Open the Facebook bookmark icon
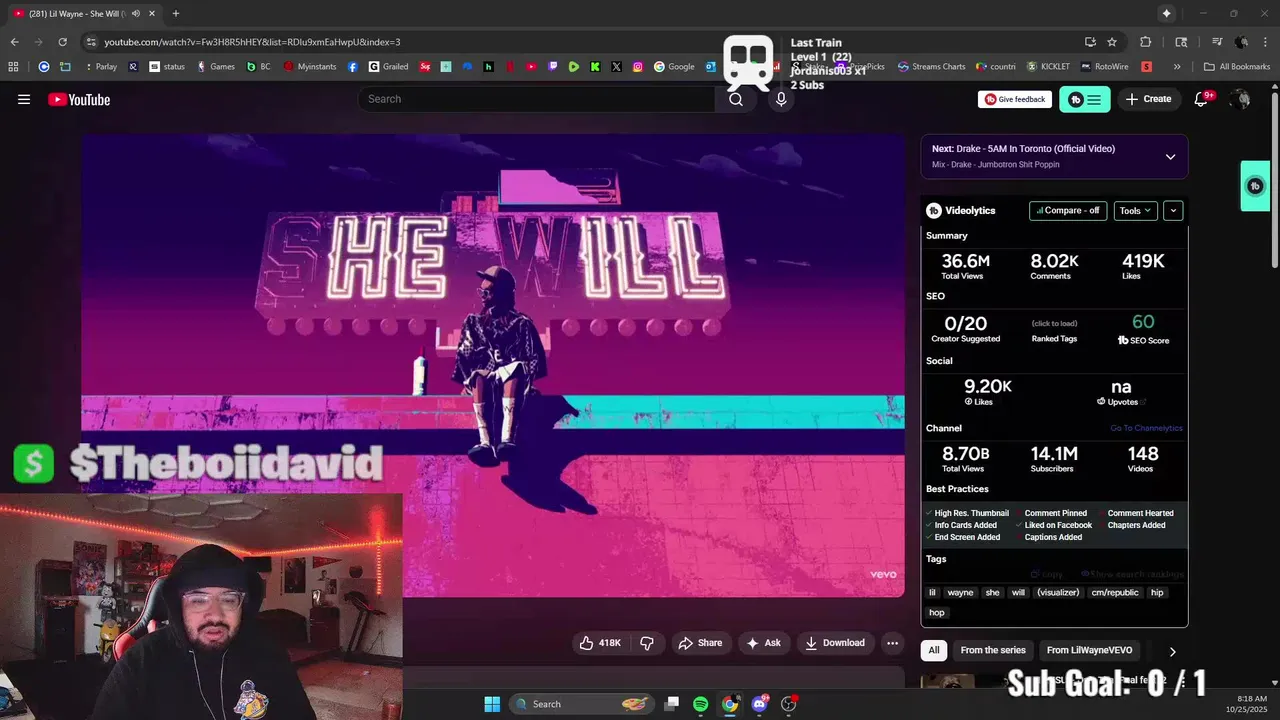This screenshot has height=720, width=1280. click(x=353, y=67)
